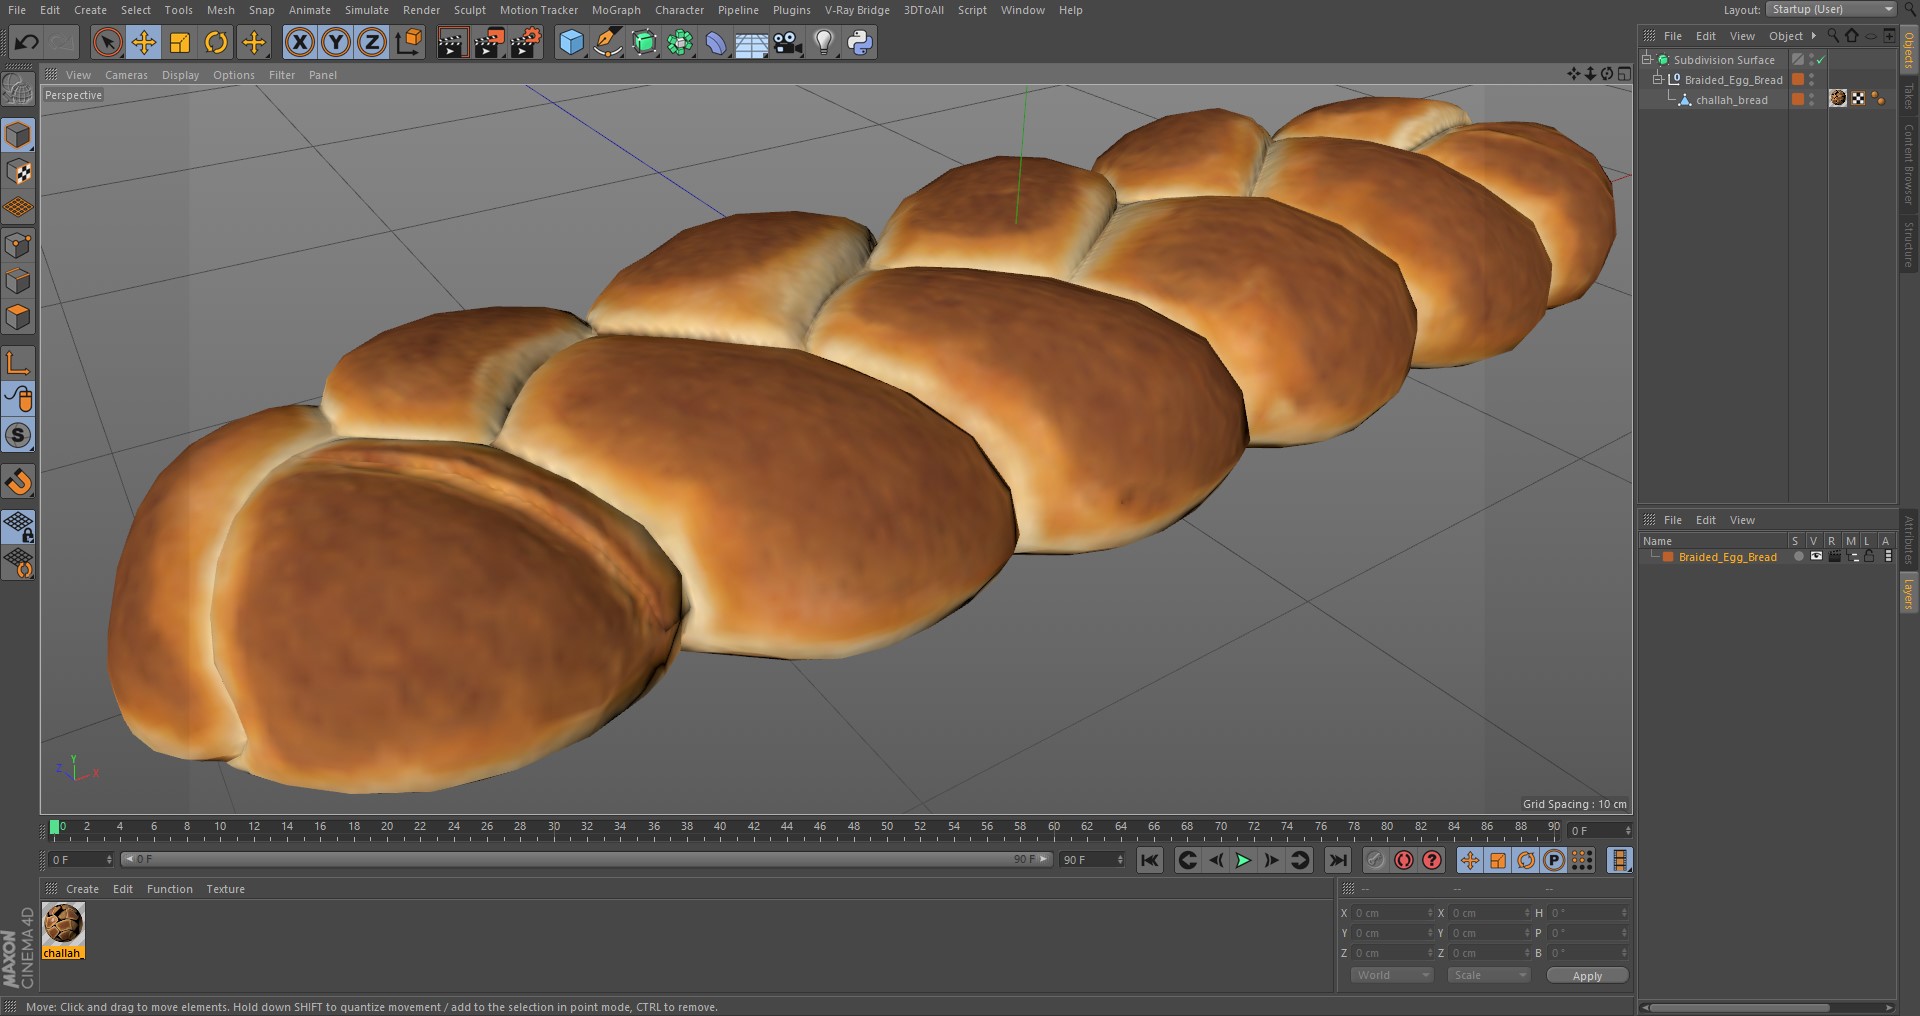
Task: Render to Picture Viewer
Action: 489,42
